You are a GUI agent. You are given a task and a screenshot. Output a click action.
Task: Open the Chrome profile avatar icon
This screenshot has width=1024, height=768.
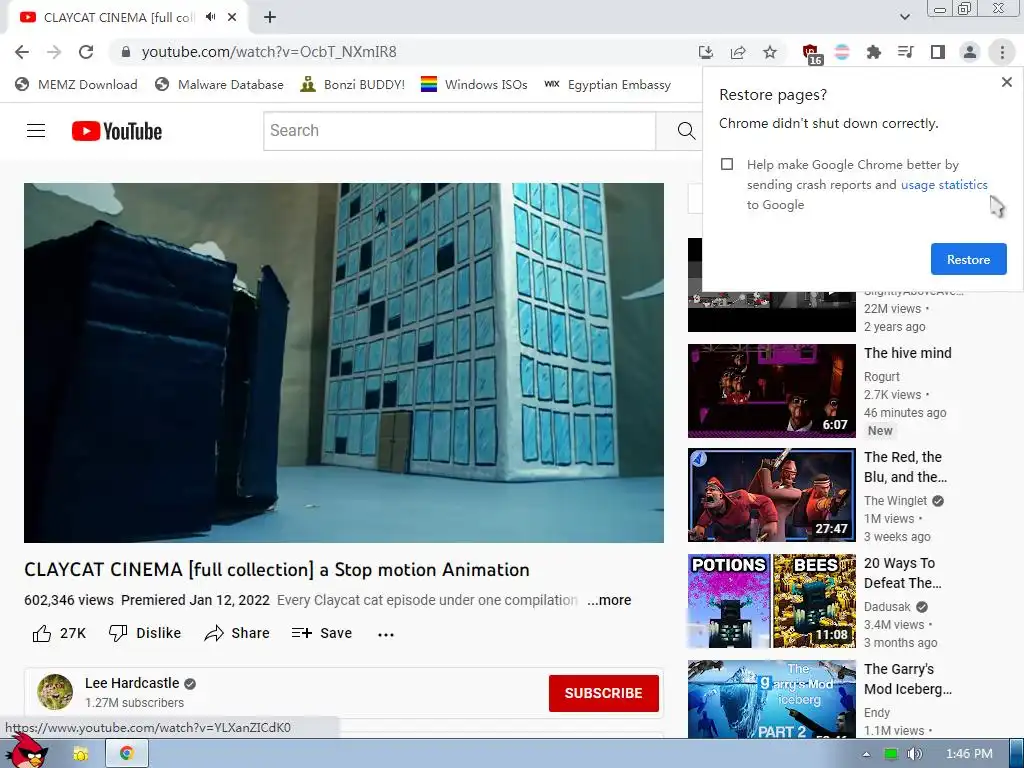[970, 52]
